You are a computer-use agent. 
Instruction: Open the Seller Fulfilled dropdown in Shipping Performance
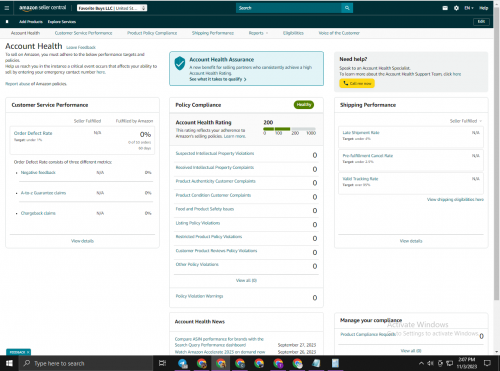coord(466,121)
